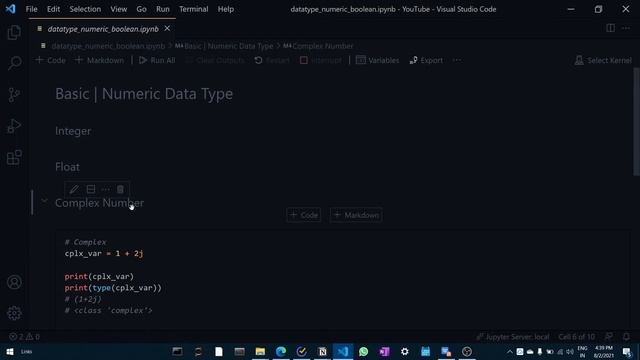
Task: Click Run All in notebook toolbar
Action: [157, 60]
